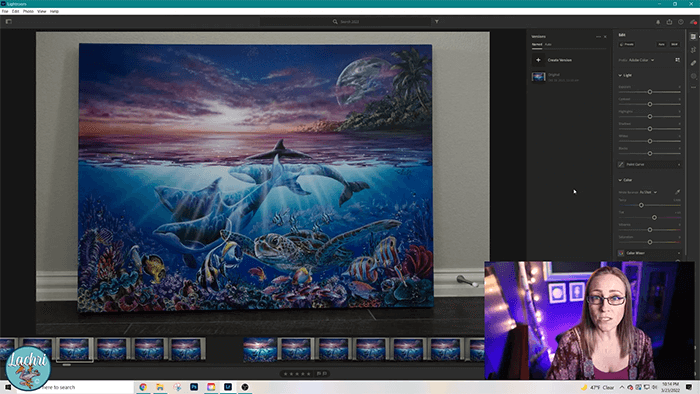The height and width of the screenshot is (394, 700).
Task: Open Versions panel three-dot menu
Action: pyautogui.click(x=598, y=37)
